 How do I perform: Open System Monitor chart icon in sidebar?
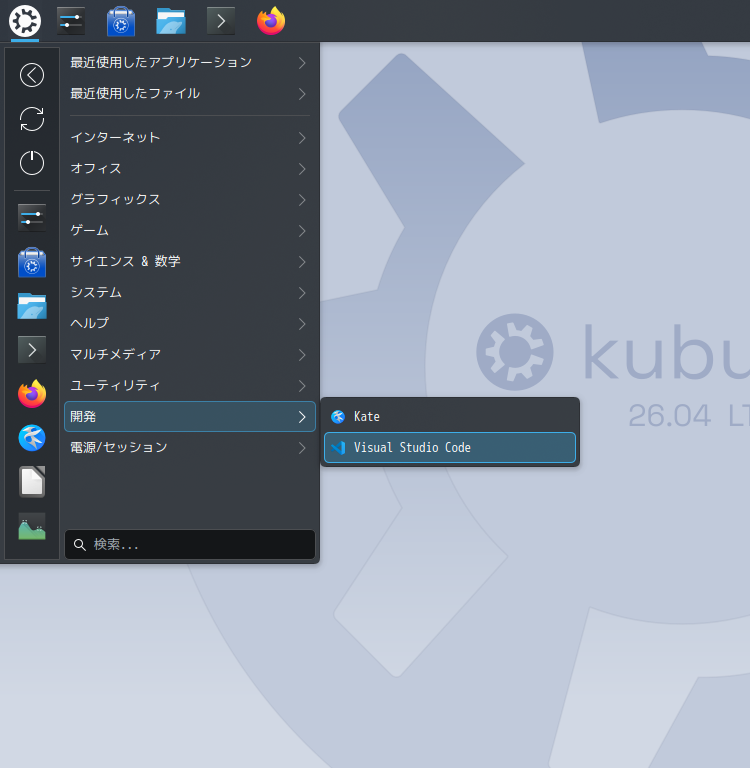[x=32, y=526]
